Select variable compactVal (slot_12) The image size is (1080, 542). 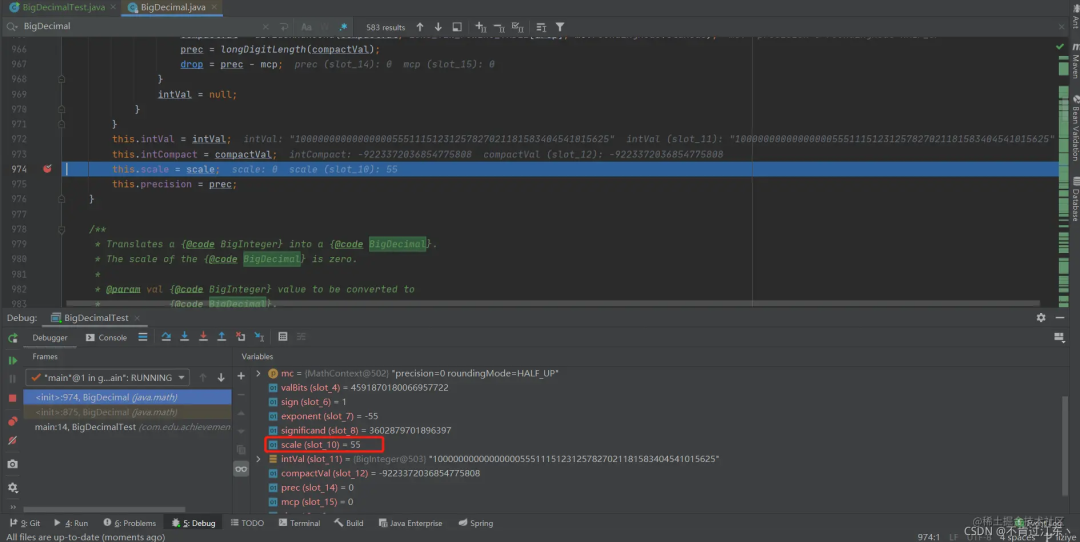[x=374, y=473]
